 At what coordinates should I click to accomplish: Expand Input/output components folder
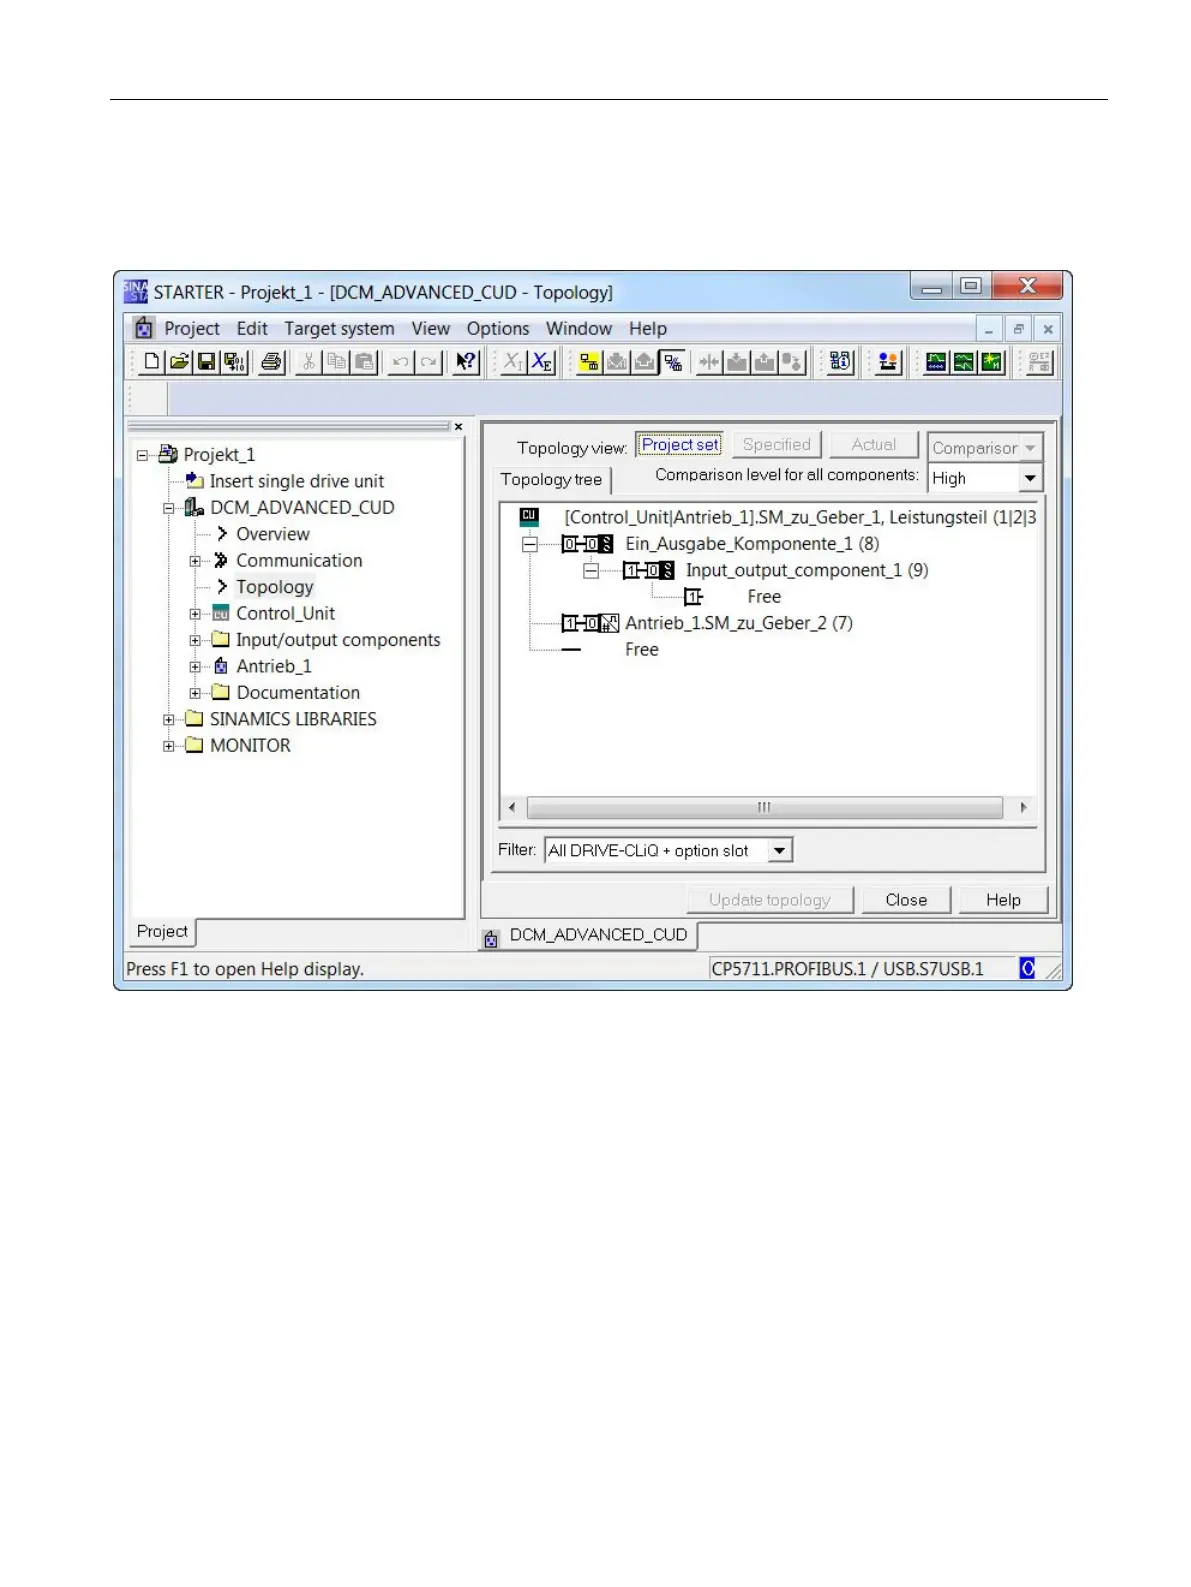tap(195, 640)
